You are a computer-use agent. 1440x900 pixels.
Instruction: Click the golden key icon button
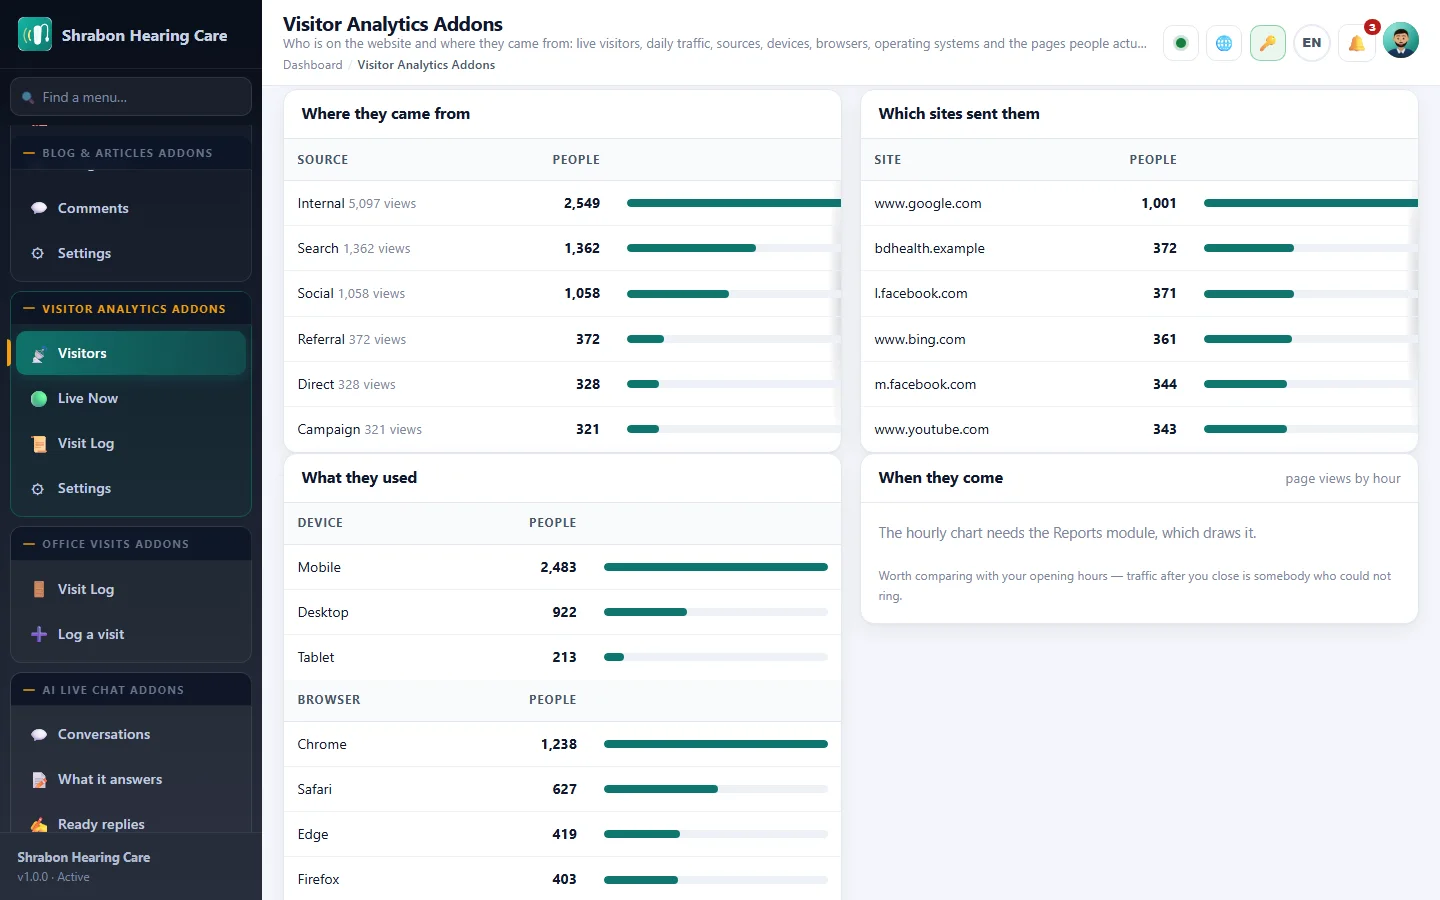[x=1268, y=43]
